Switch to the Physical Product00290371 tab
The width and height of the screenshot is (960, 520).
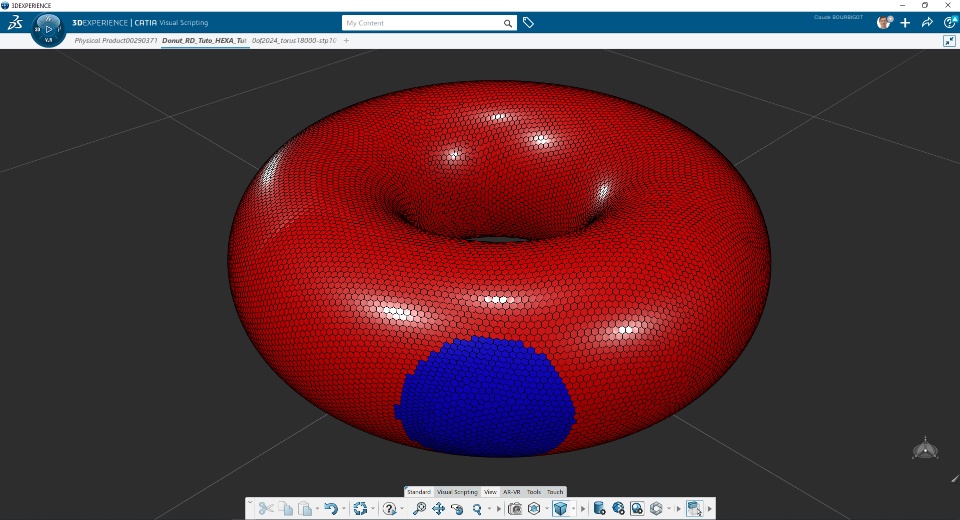[116, 40]
